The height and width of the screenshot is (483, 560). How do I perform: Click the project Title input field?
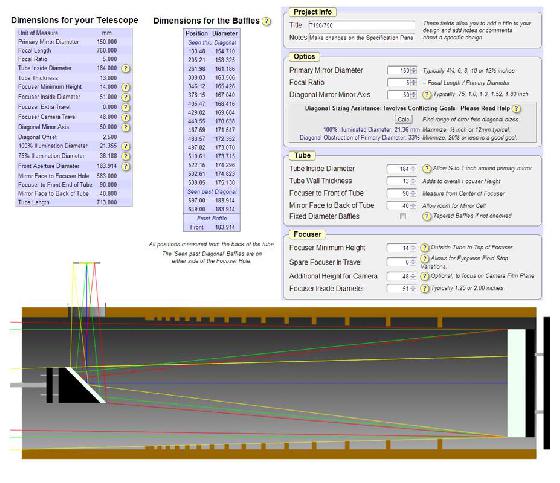click(361, 25)
